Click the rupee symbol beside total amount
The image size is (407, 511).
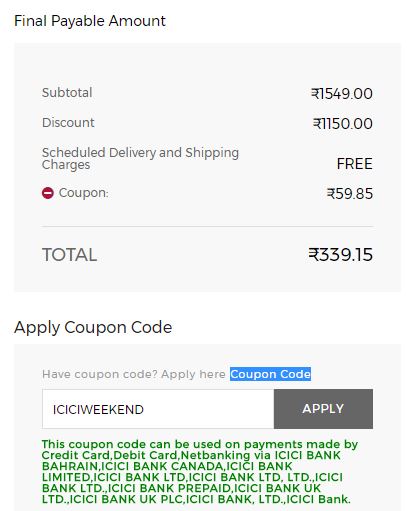(313, 255)
